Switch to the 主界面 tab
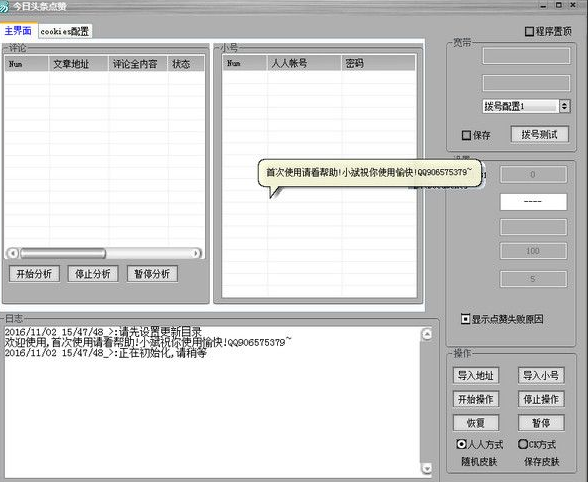This screenshot has width=588, height=482. coord(18,30)
